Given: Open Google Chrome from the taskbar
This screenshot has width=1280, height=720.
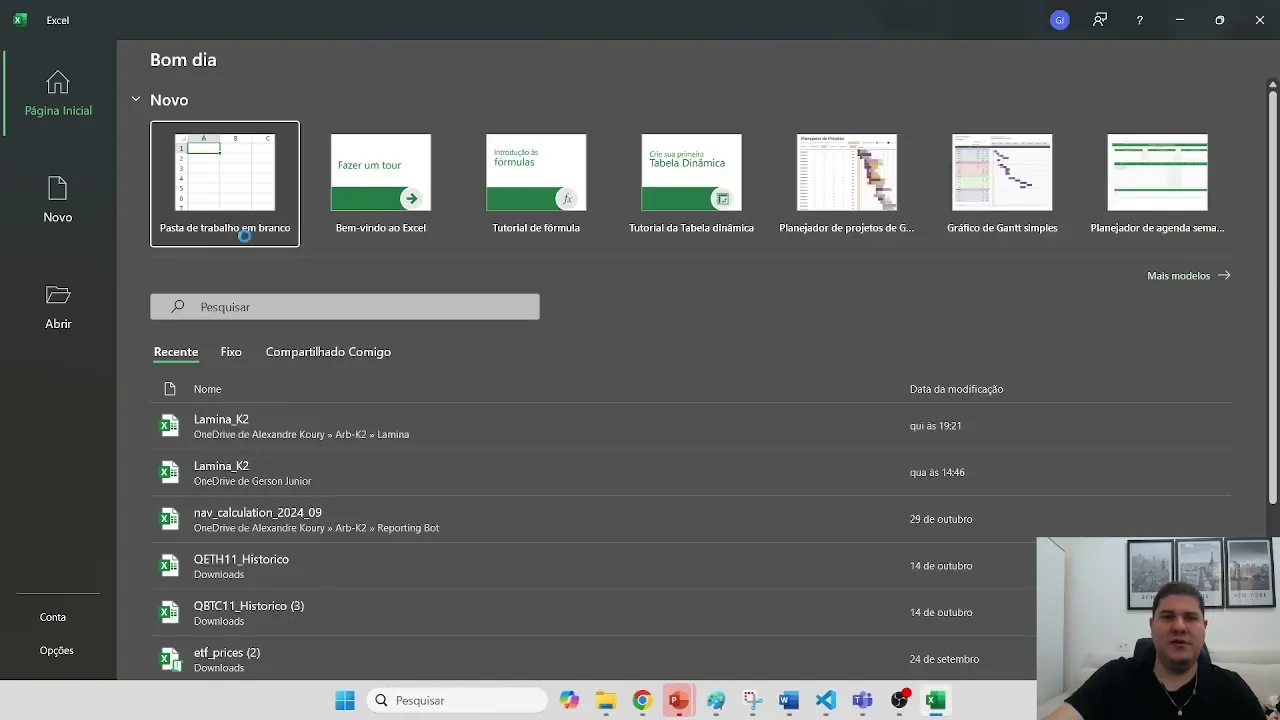Looking at the screenshot, I should [642, 700].
